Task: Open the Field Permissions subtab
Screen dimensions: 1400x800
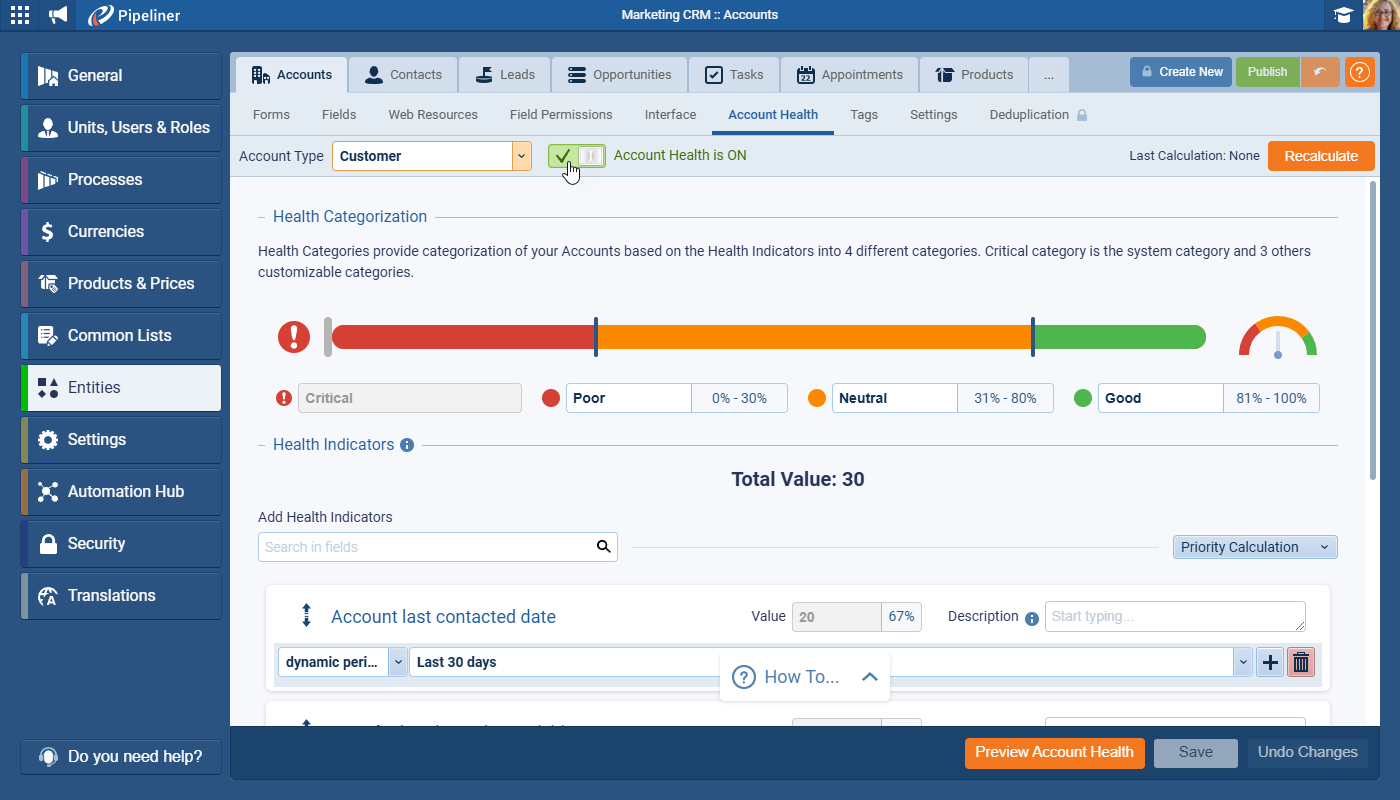Action: click(x=560, y=115)
